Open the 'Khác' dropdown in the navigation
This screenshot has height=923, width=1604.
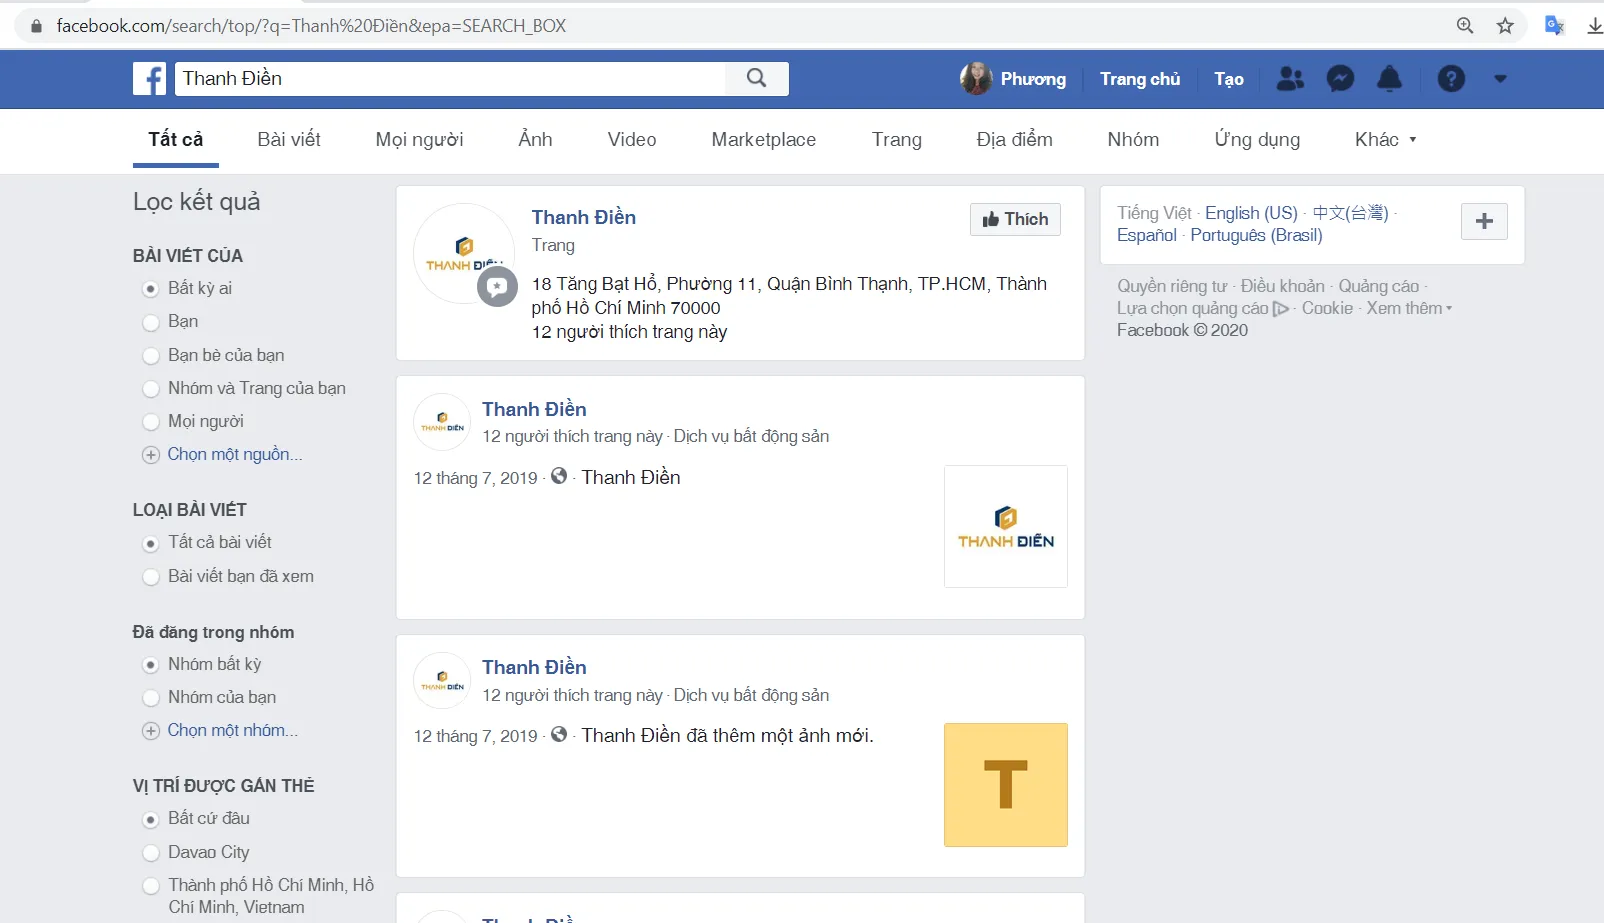(x=1385, y=139)
